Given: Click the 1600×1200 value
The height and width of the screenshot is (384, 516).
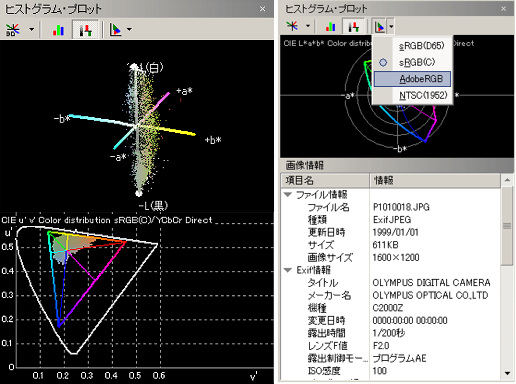Looking at the screenshot, I should 396,257.
